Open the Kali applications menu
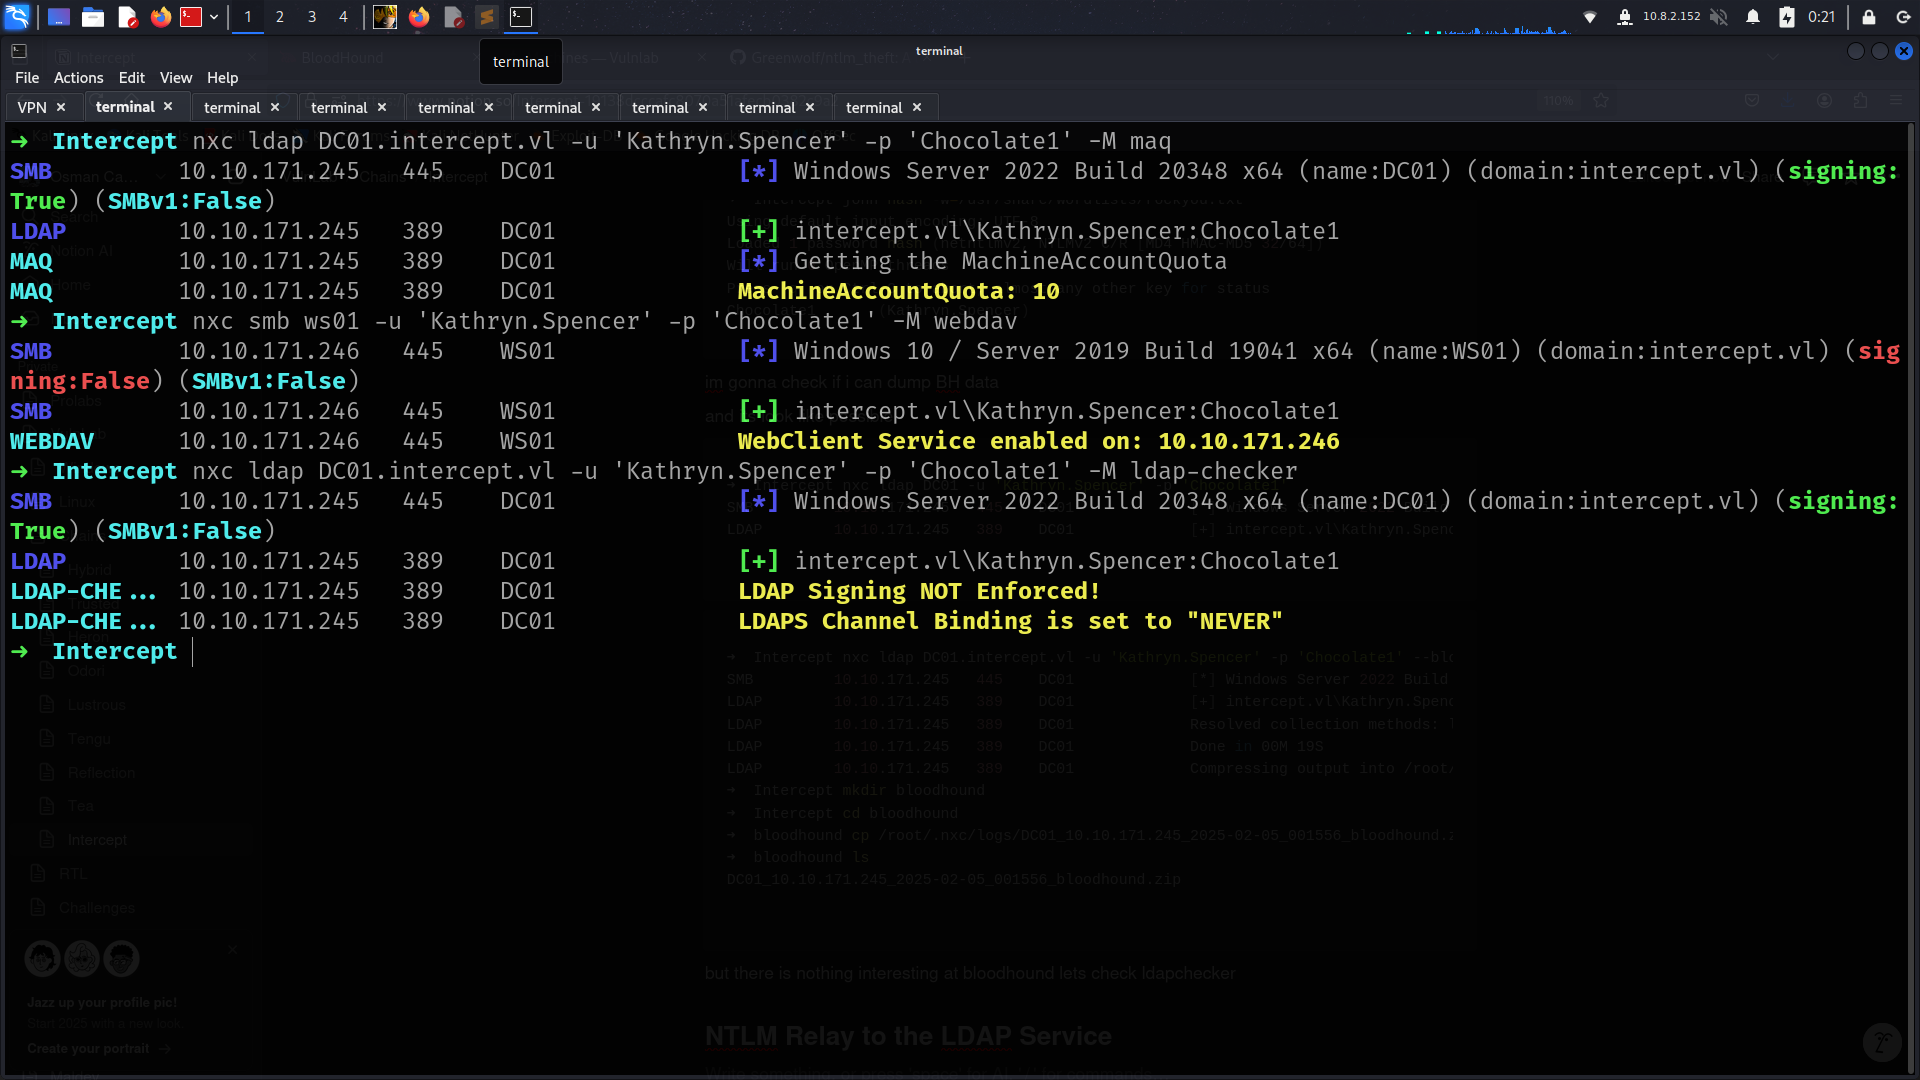Viewport: 1920px width, 1080px height. pyautogui.click(x=18, y=16)
